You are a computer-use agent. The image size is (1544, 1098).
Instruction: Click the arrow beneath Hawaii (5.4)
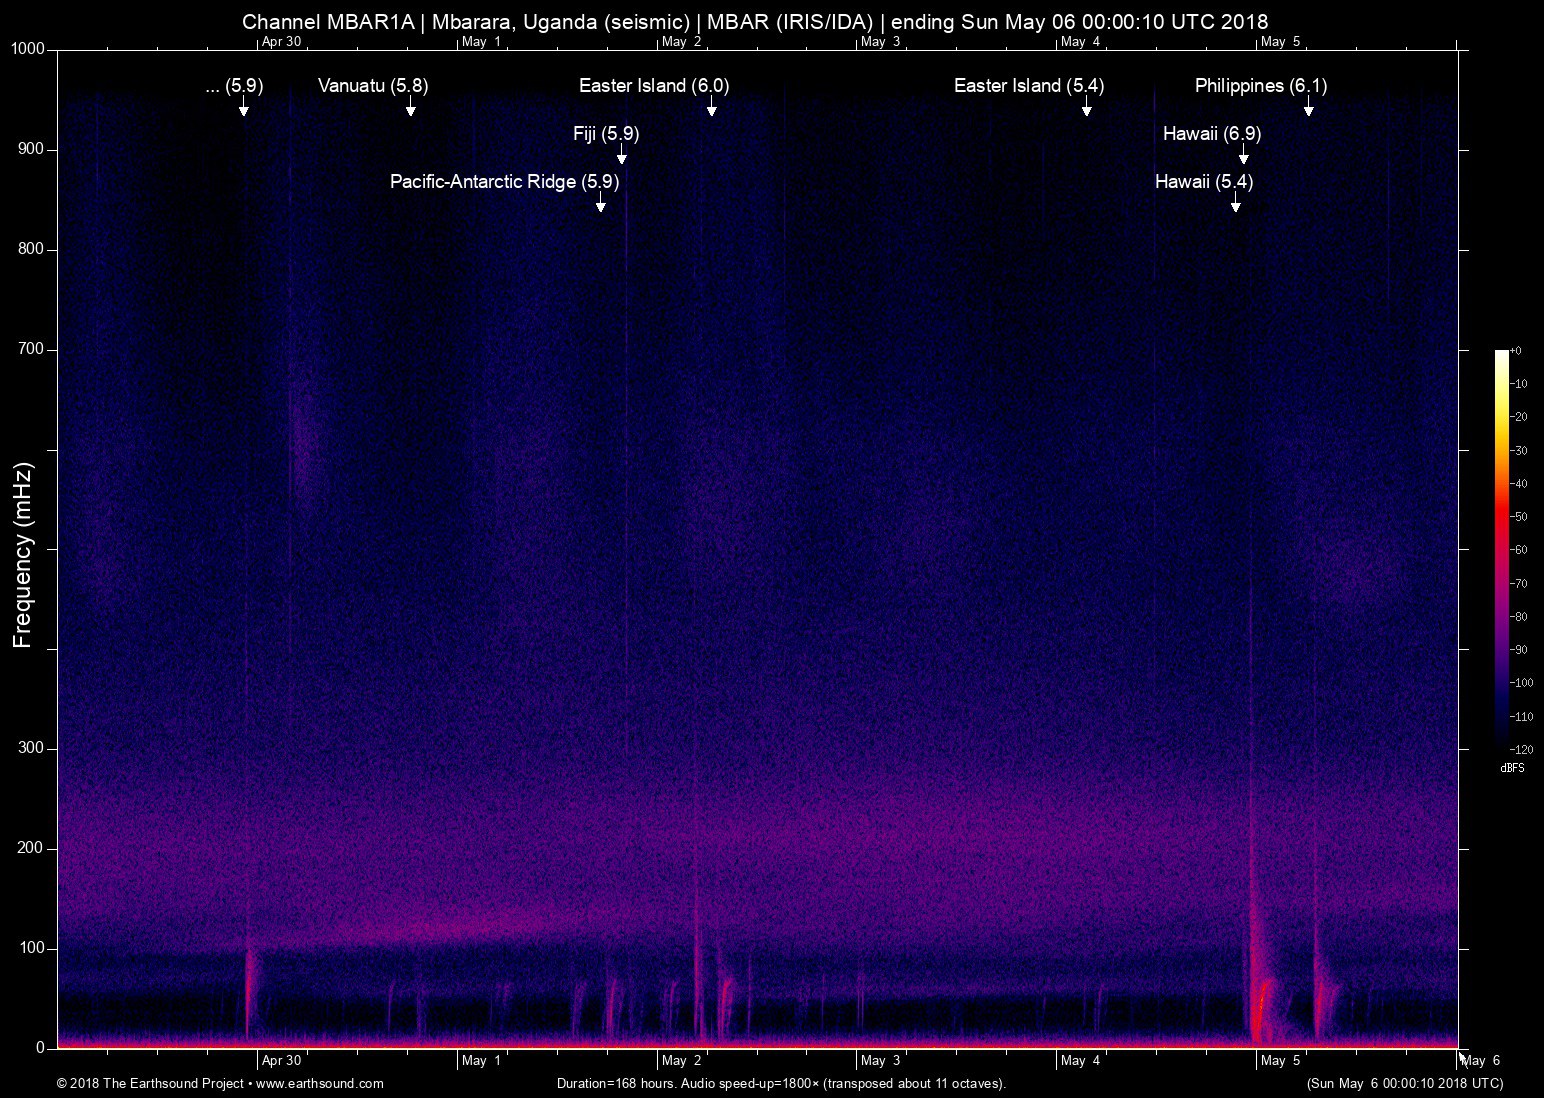tap(1235, 203)
